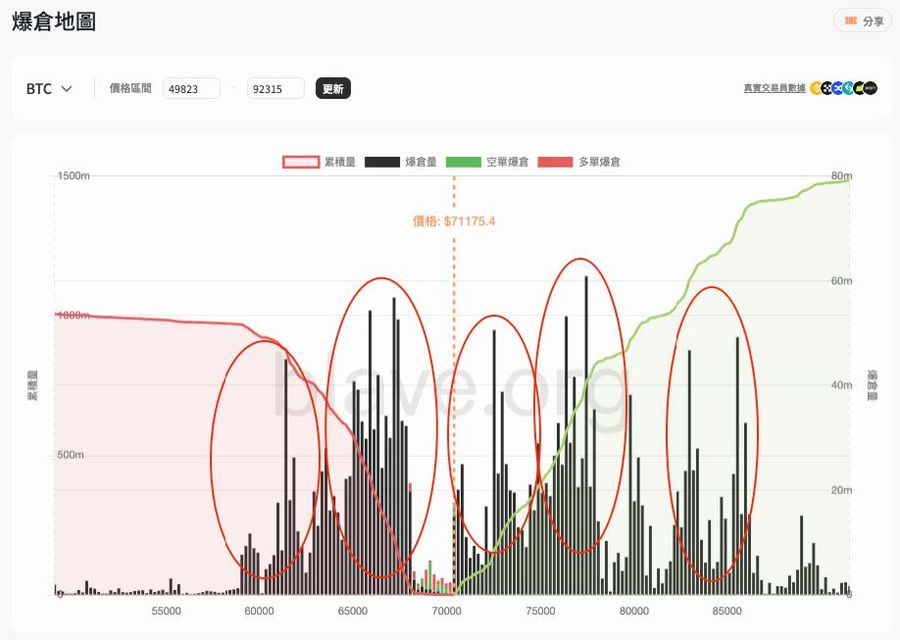This screenshot has height=640, width=900.
Task: Click the lower price input showing 49823
Action: pyautogui.click(x=191, y=88)
